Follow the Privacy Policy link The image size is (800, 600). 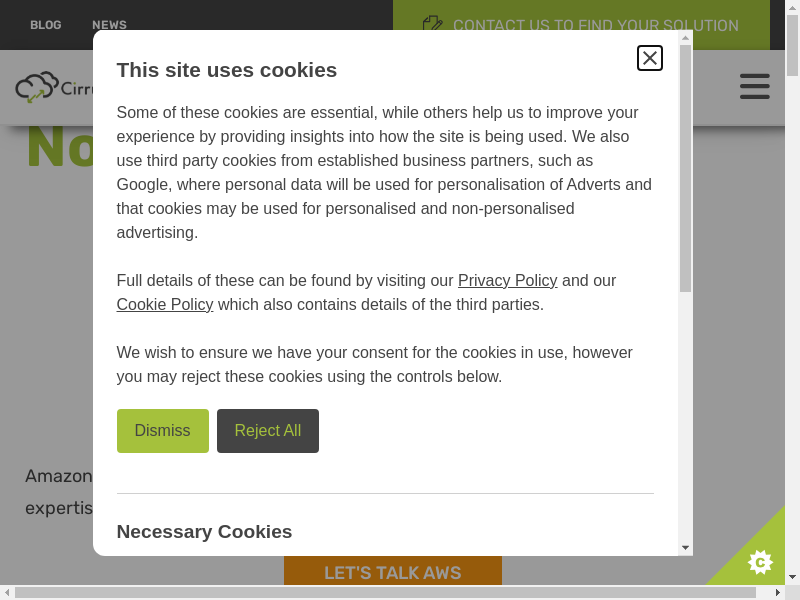pyautogui.click(x=507, y=281)
